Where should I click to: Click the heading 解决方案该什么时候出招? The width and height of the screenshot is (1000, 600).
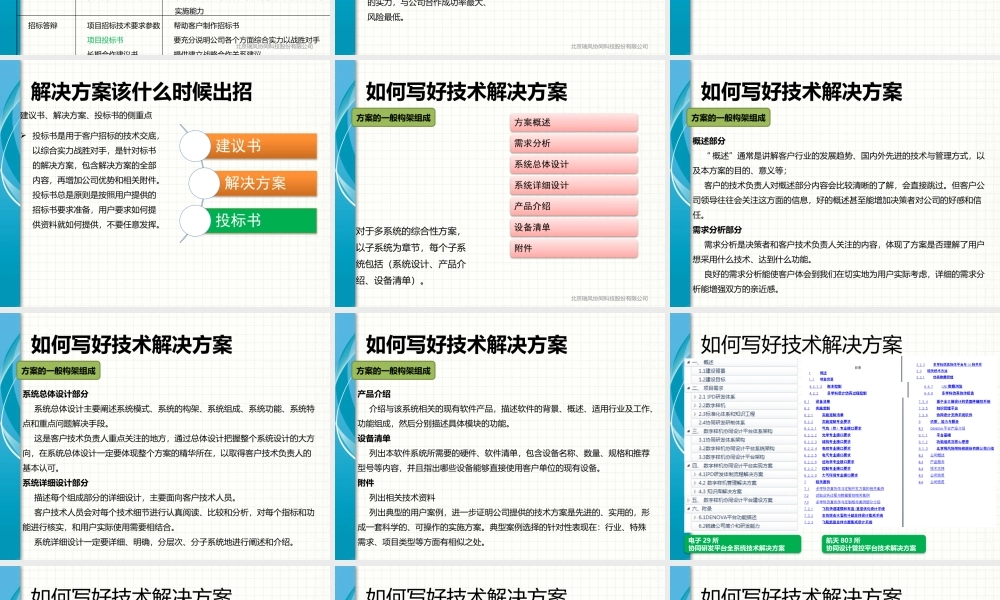[141, 92]
